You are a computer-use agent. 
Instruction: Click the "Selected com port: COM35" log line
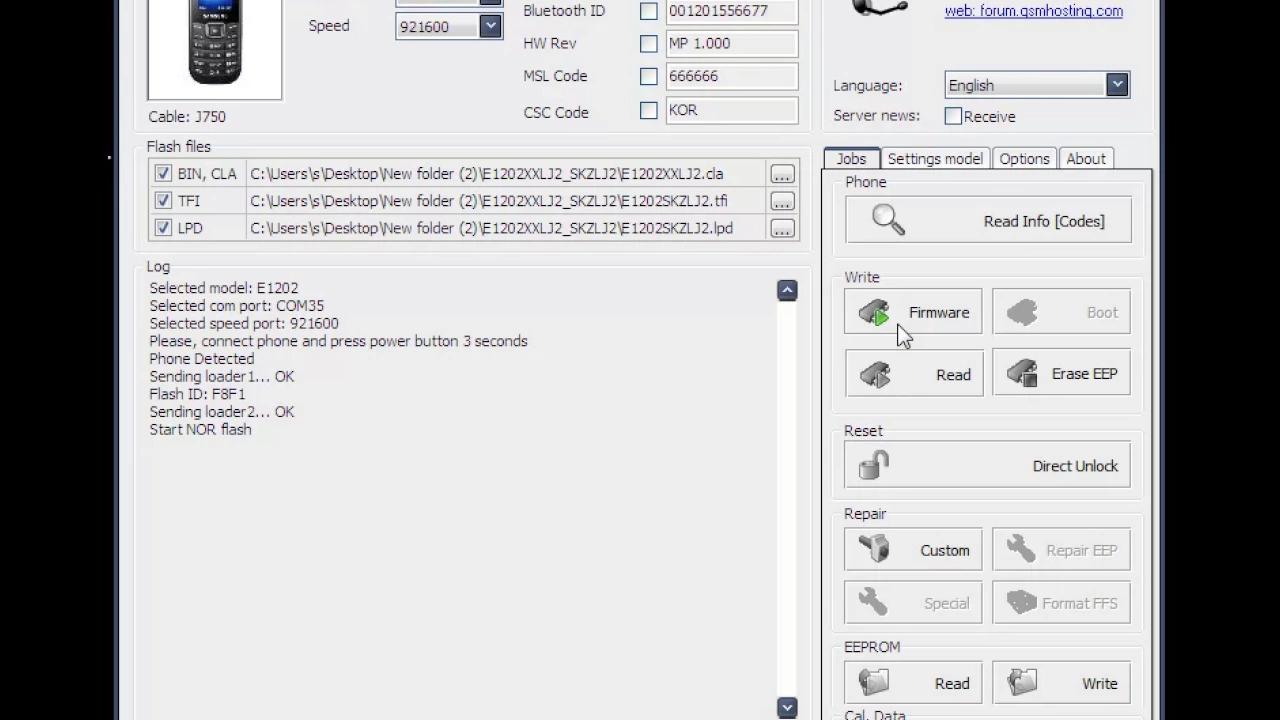(x=236, y=306)
